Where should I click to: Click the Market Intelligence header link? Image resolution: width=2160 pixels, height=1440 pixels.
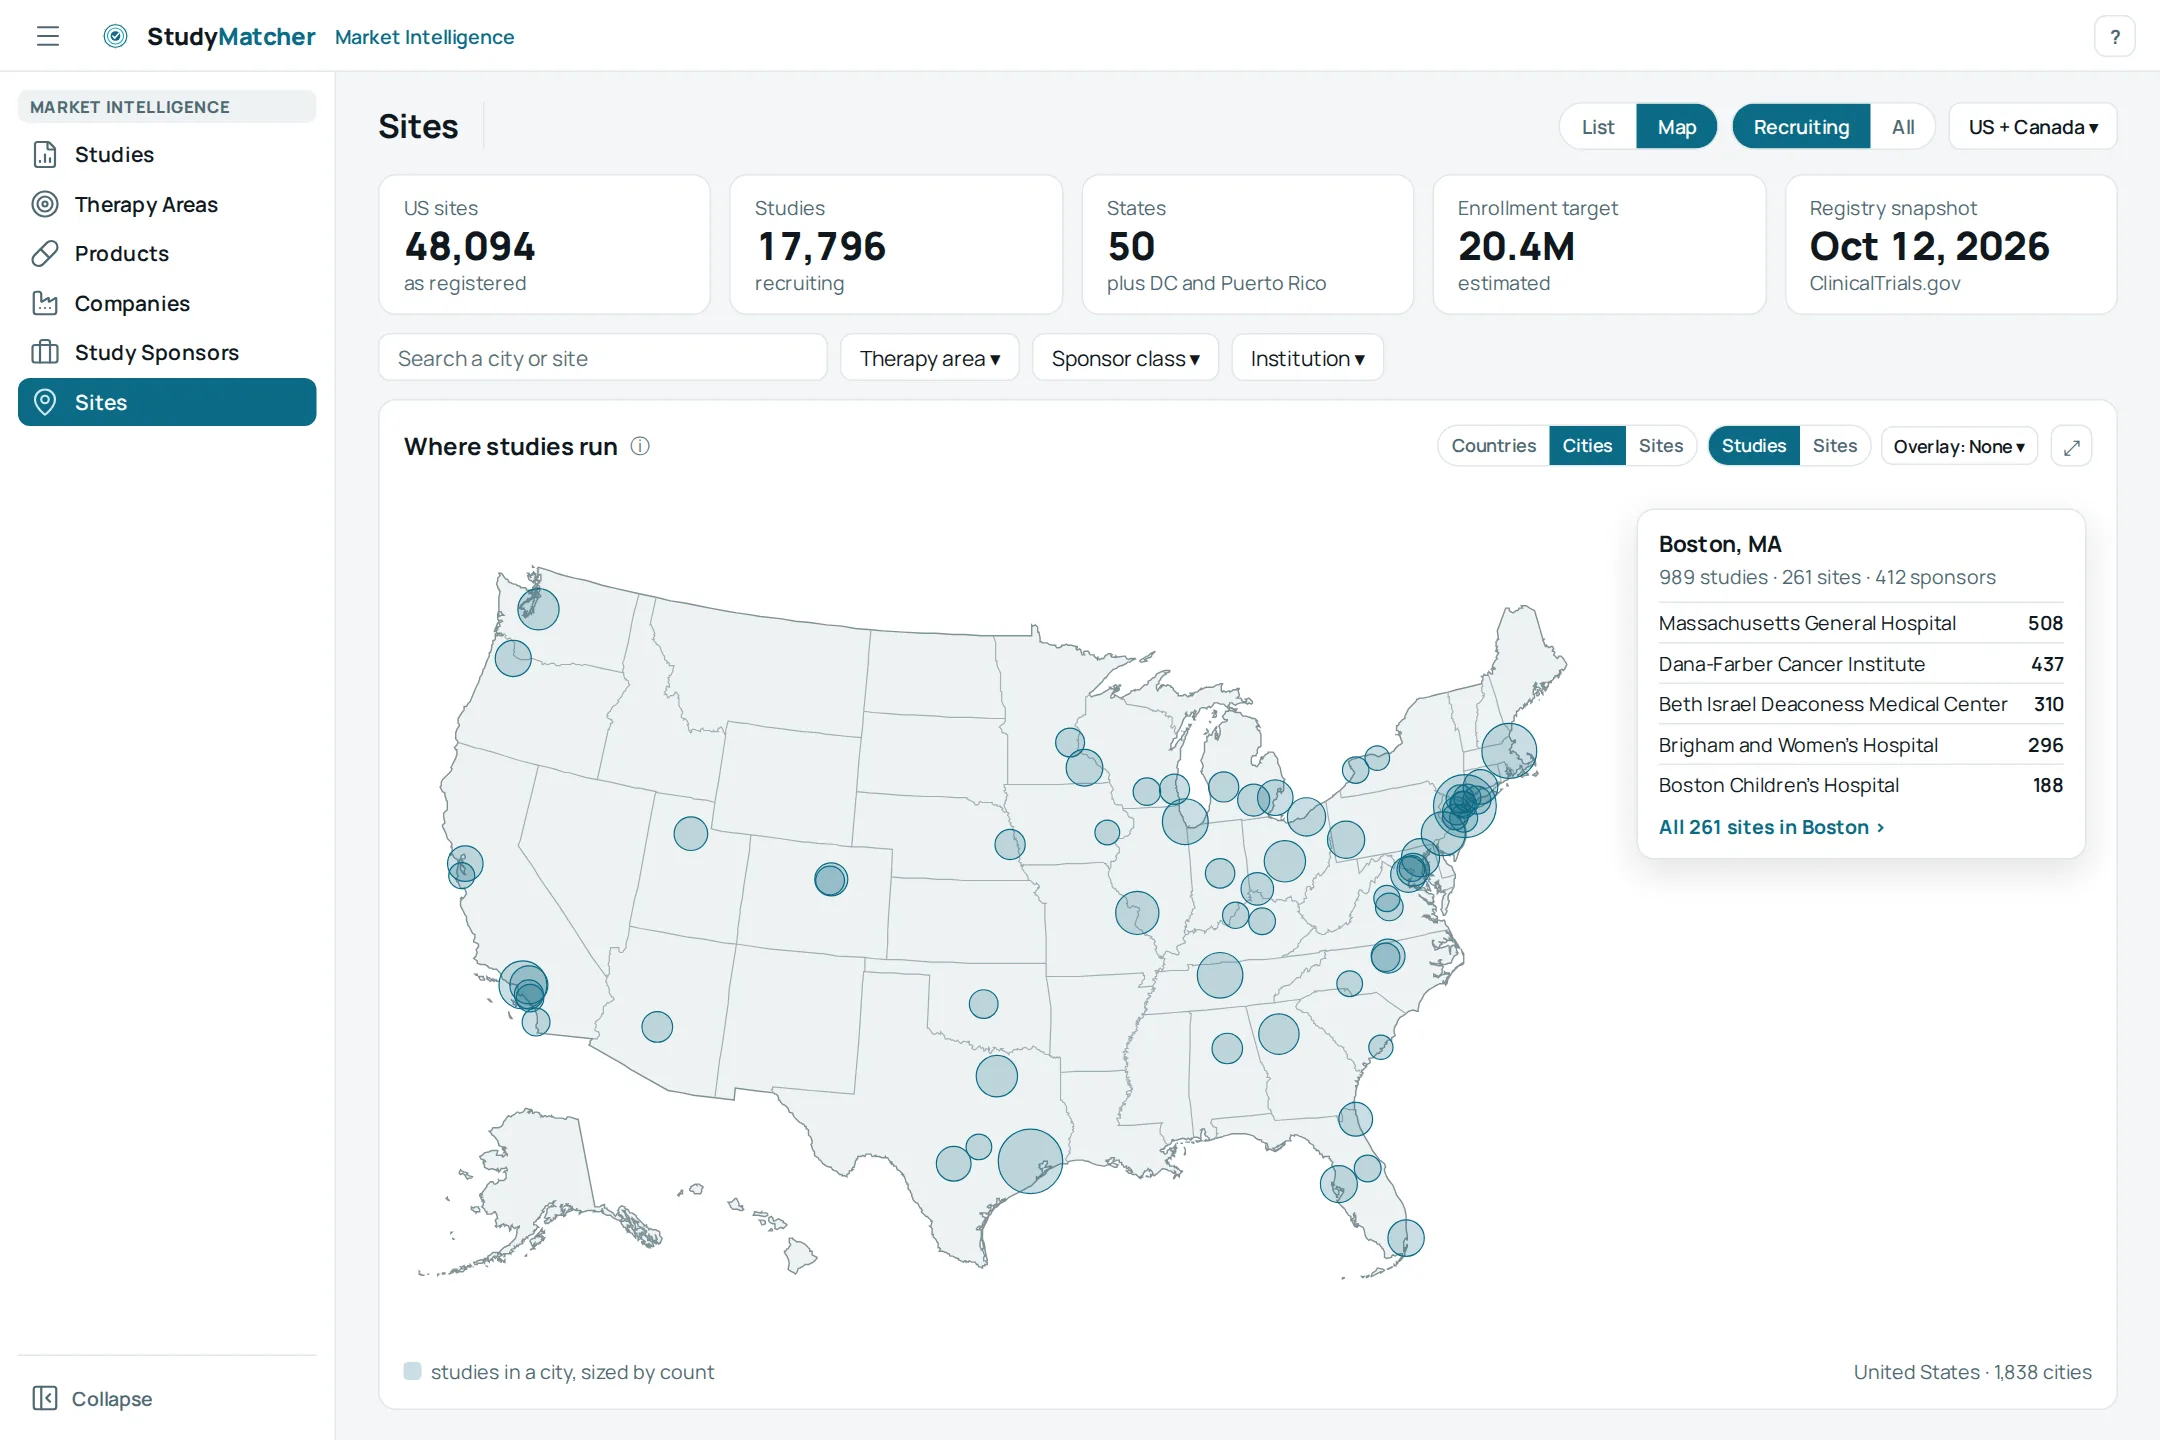pos(424,37)
